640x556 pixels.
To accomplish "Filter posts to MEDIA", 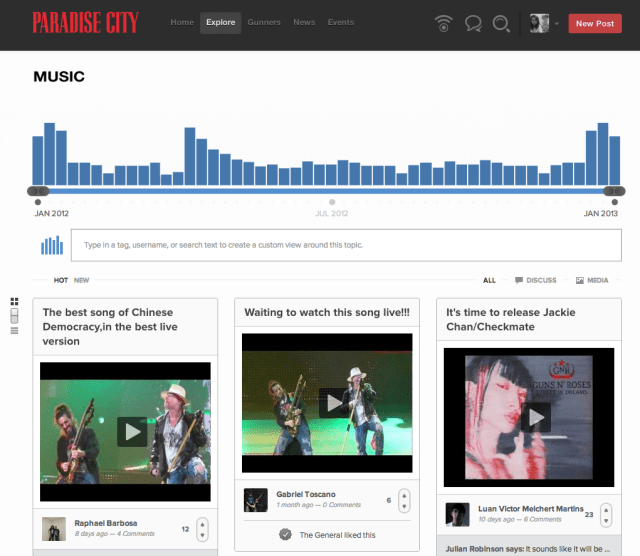I will point(598,280).
